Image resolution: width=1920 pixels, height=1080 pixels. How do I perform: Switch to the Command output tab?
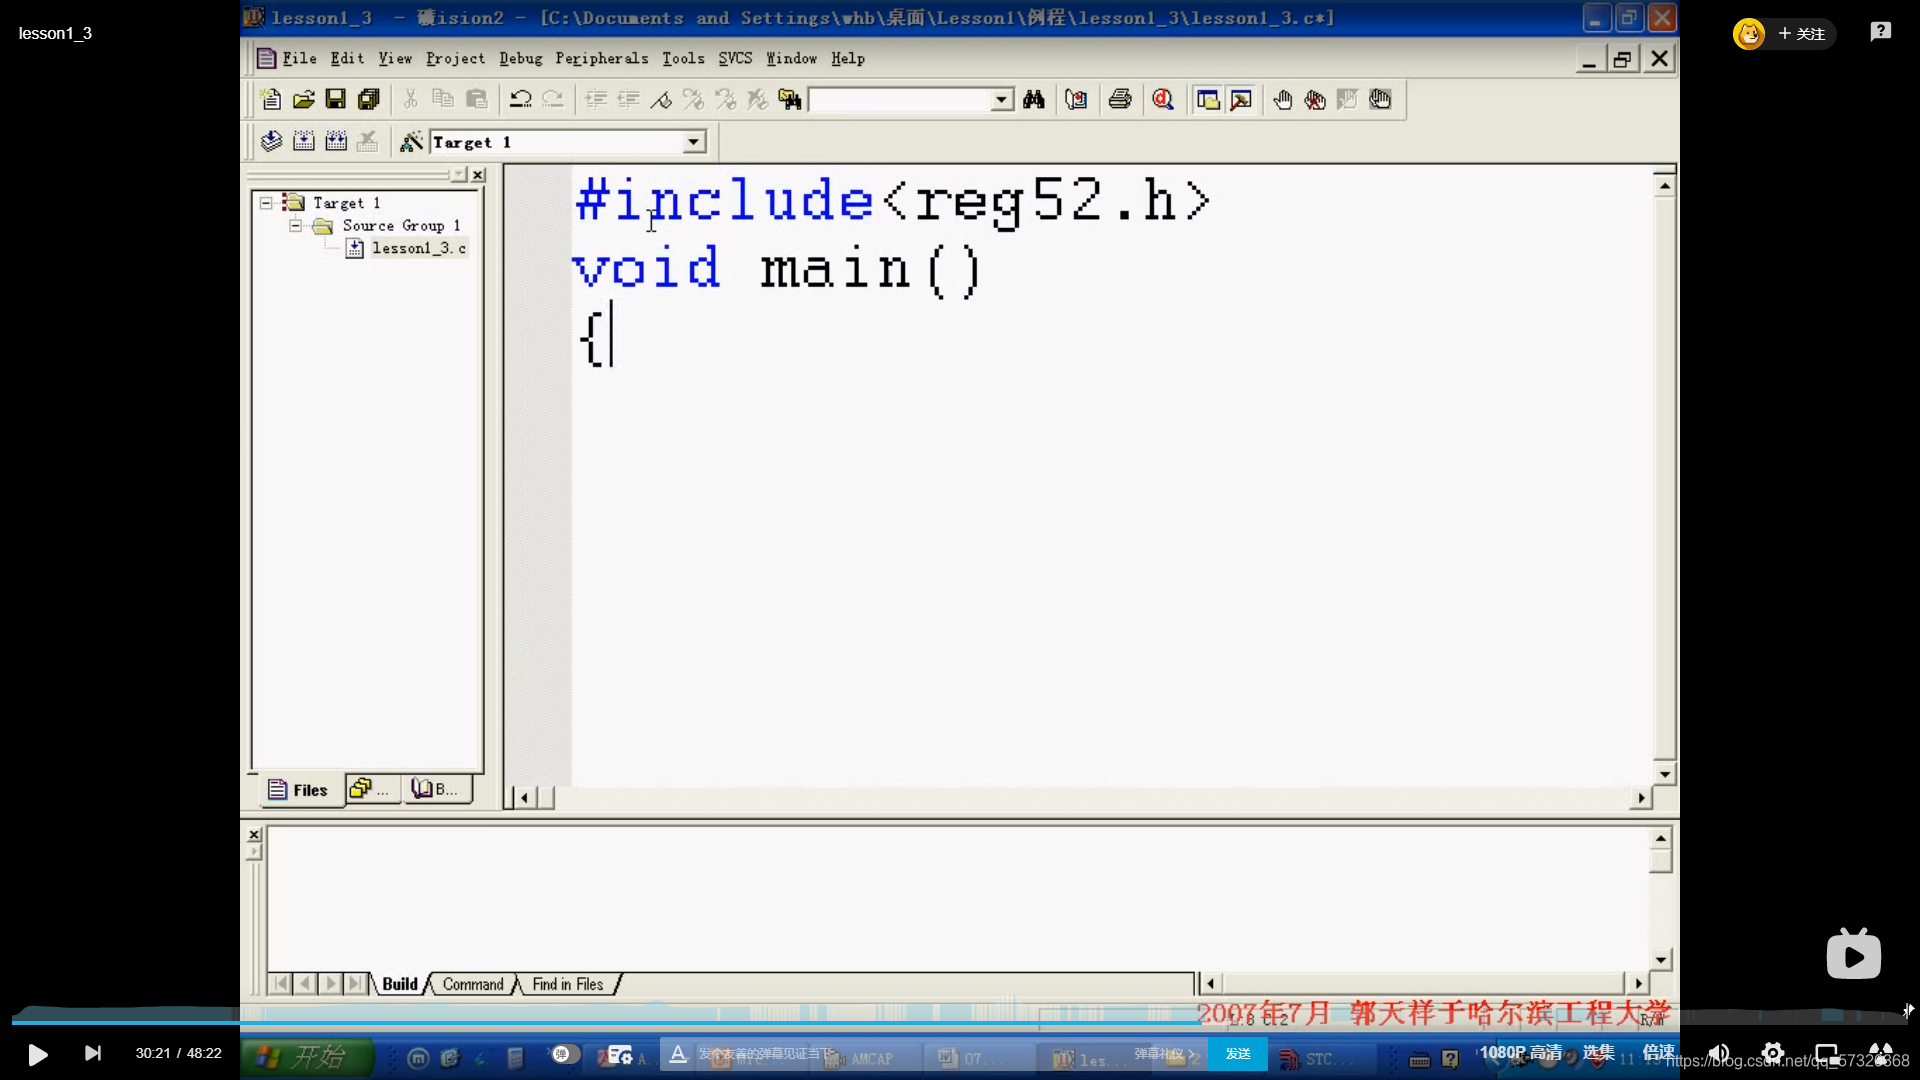tap(473, 984)
